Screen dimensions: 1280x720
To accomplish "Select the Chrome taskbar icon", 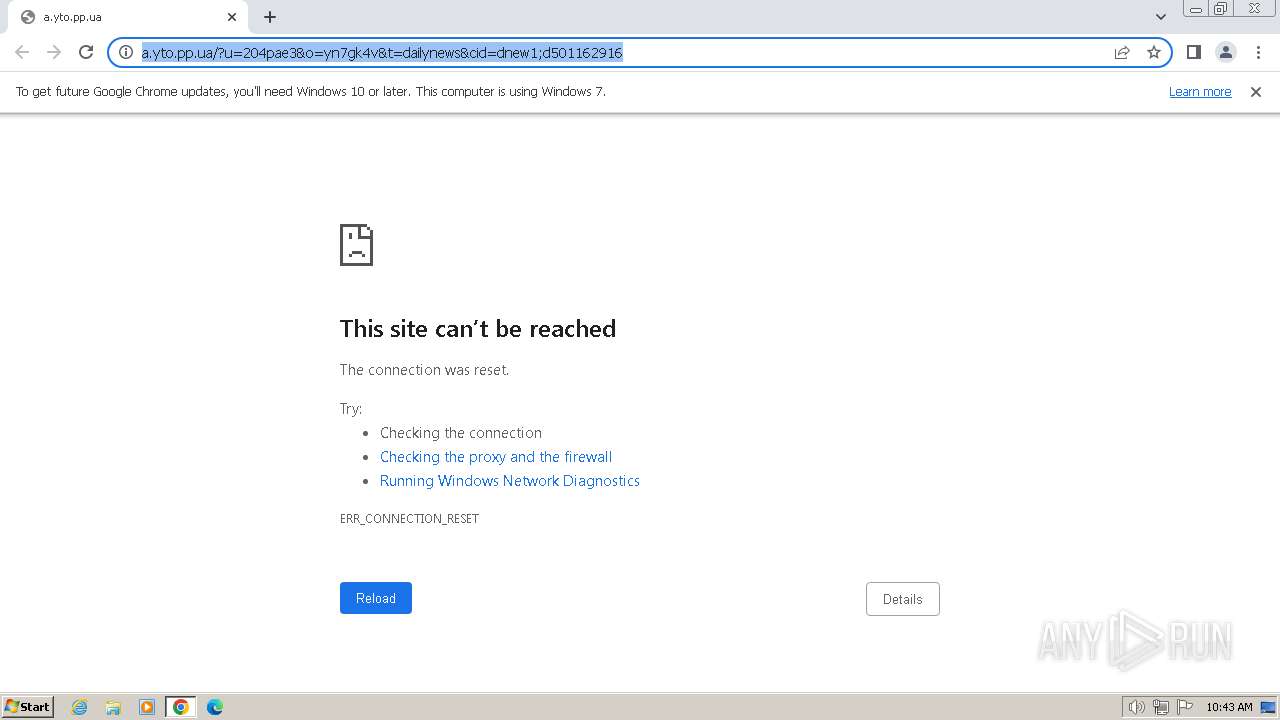I will click(x=181, y=707).
